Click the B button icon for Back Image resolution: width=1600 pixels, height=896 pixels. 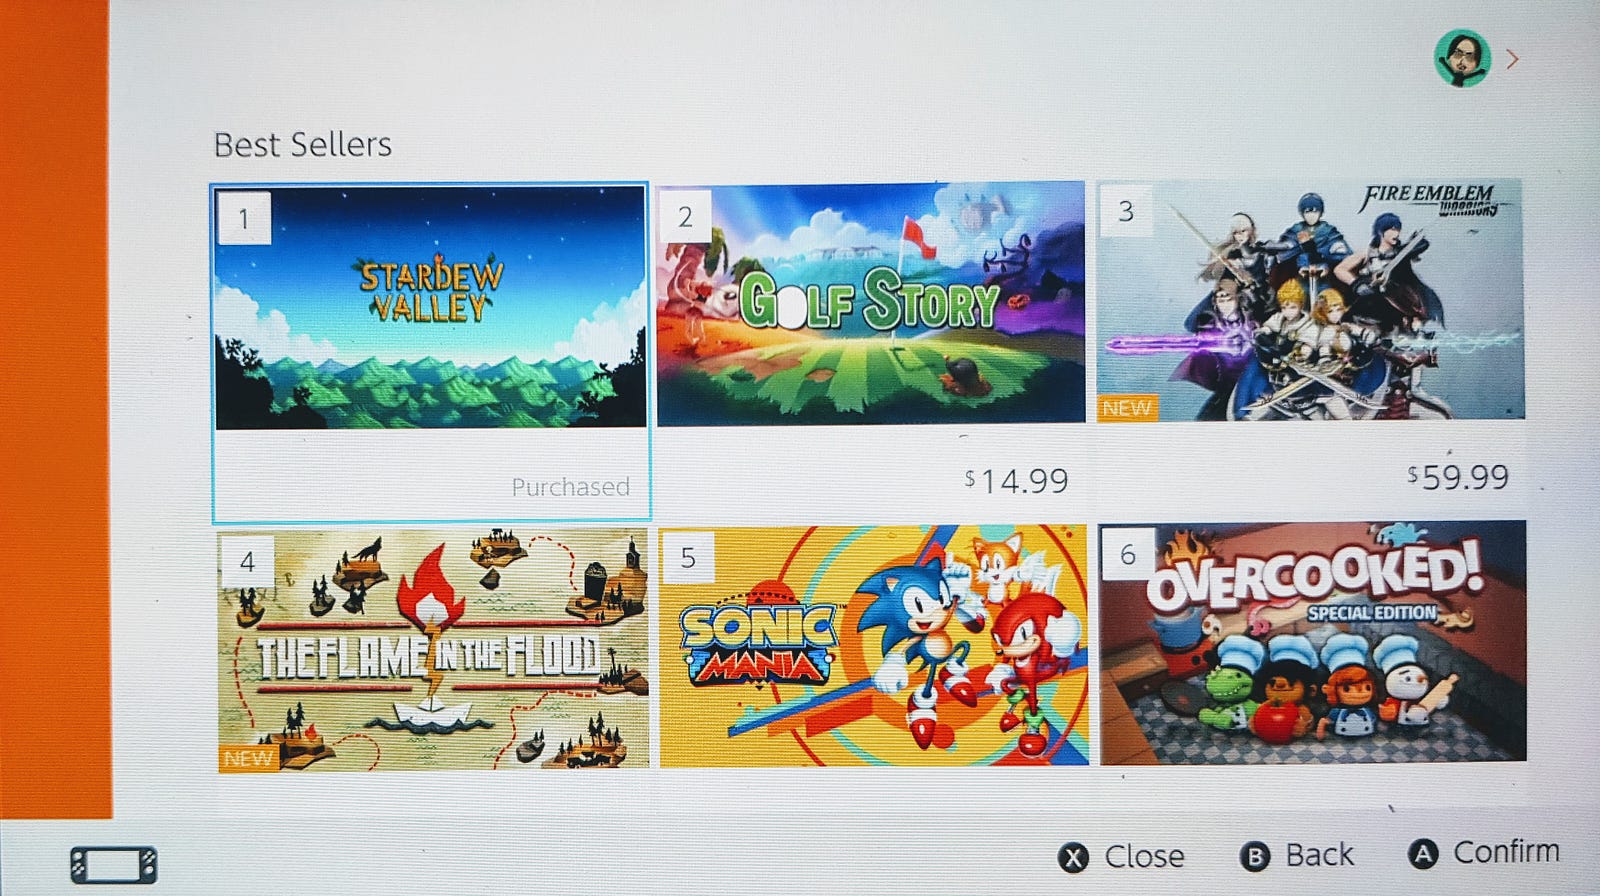(1254, 856)
